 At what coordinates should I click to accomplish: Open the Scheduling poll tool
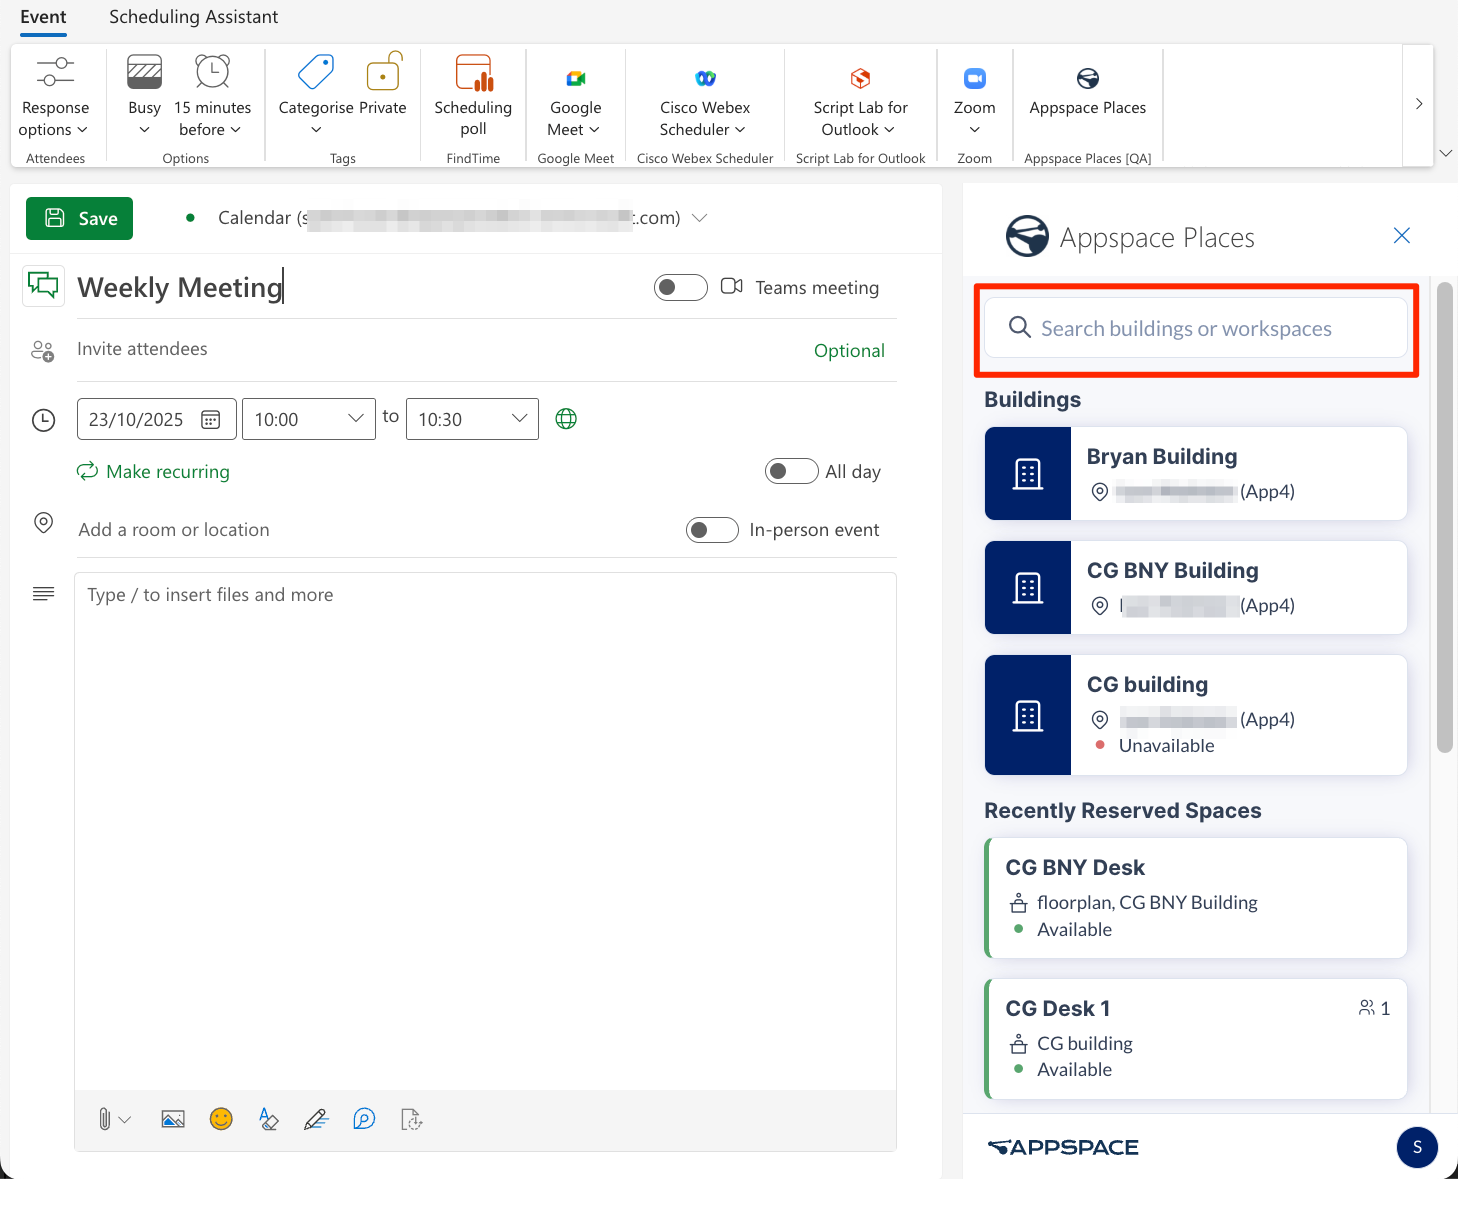pyautogui.click(x=473, y=97)
